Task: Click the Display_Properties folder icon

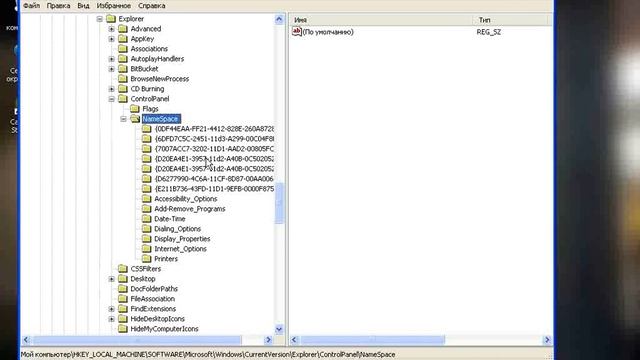Action: coord(147,239)
